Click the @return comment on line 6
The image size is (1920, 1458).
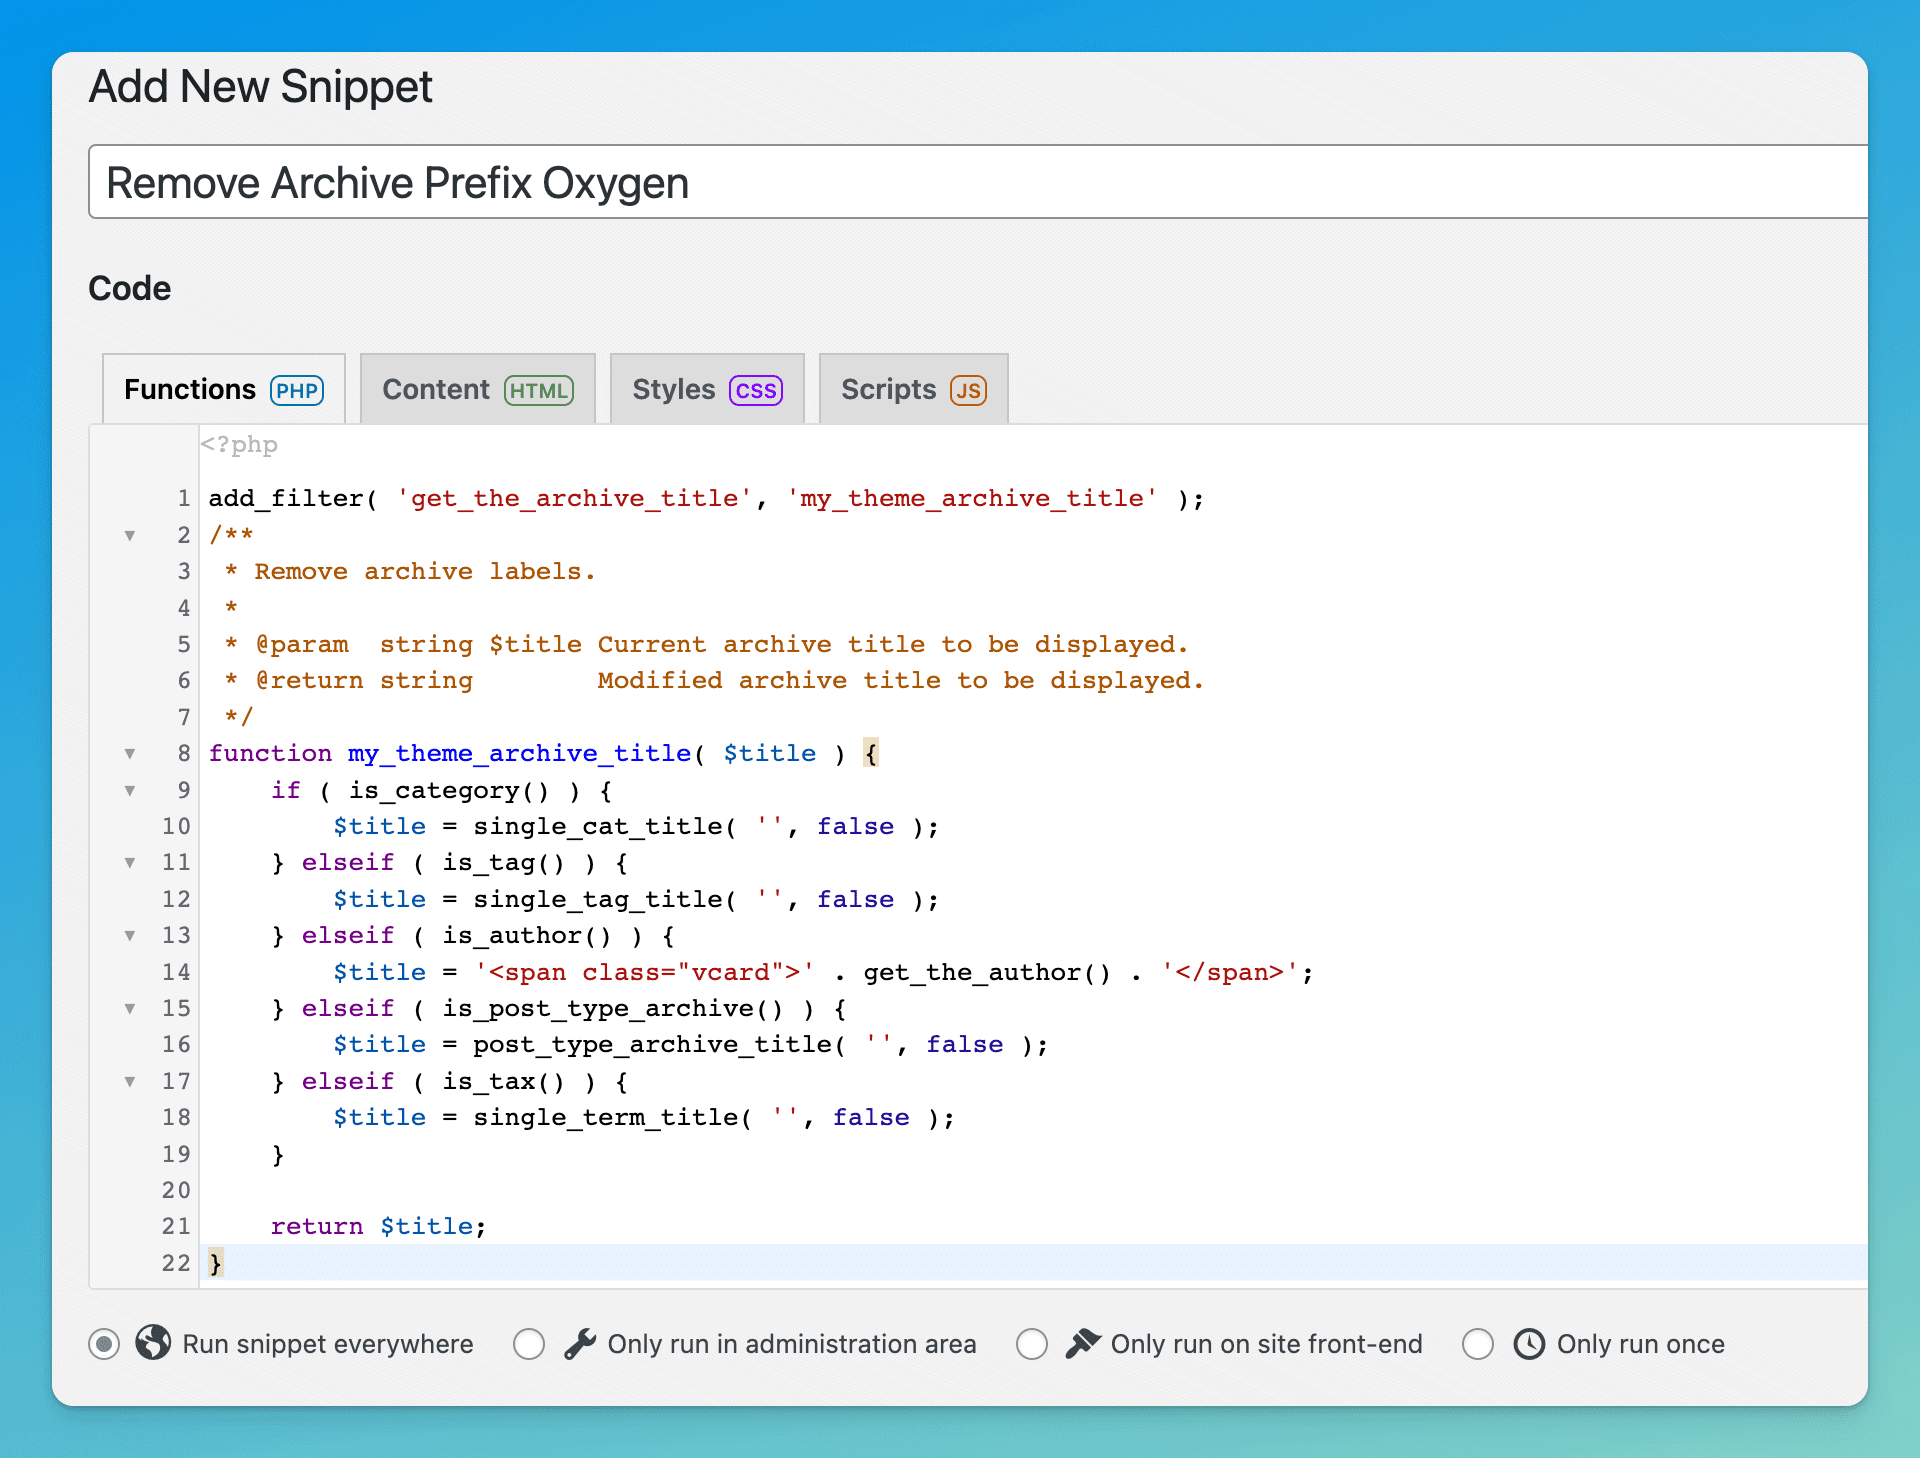pyautogui.click(x=715, y=680)
